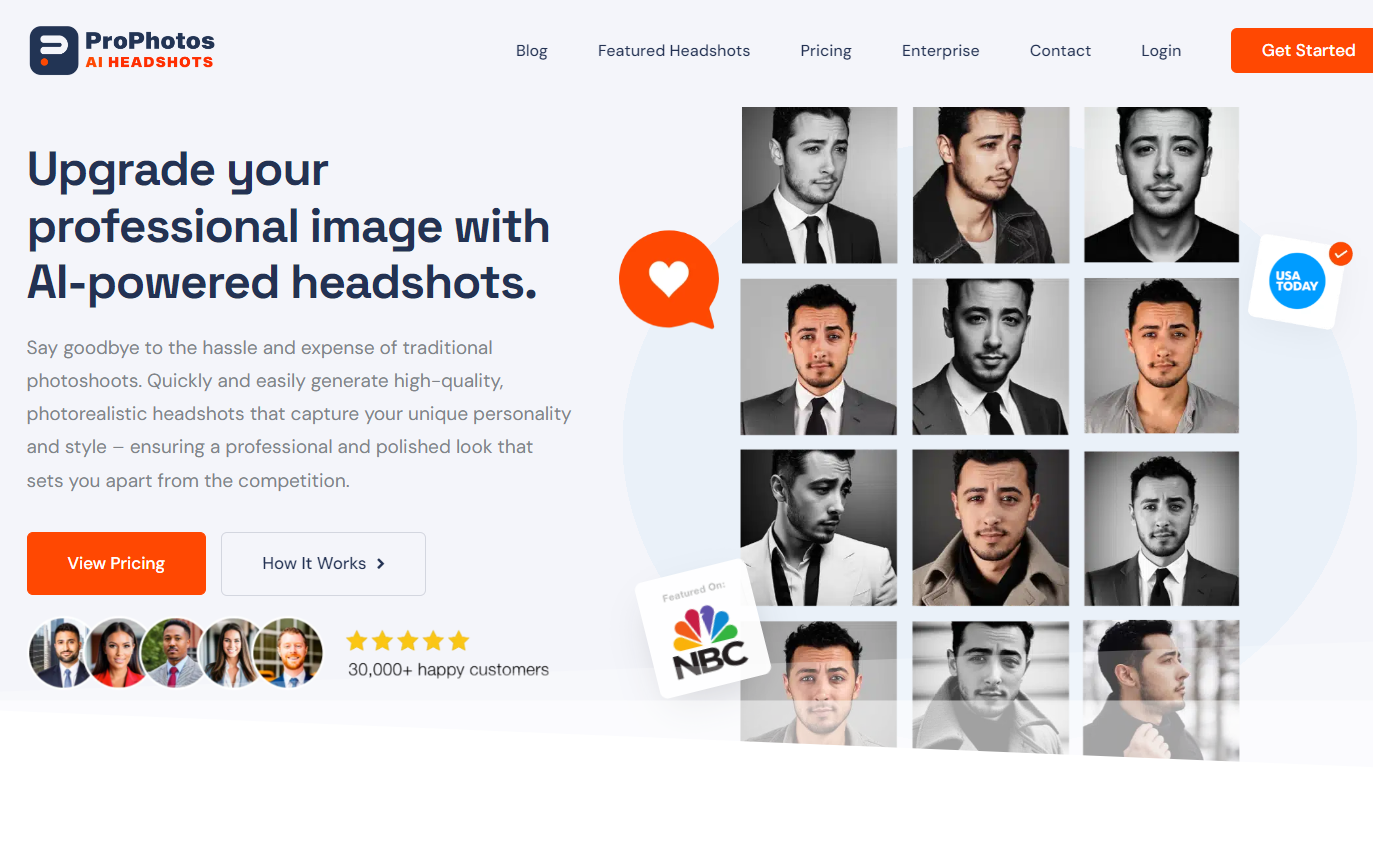The image size is (1373, 852).
Task: Click the red-haired man customer avatar
Action: click(288, 653)
